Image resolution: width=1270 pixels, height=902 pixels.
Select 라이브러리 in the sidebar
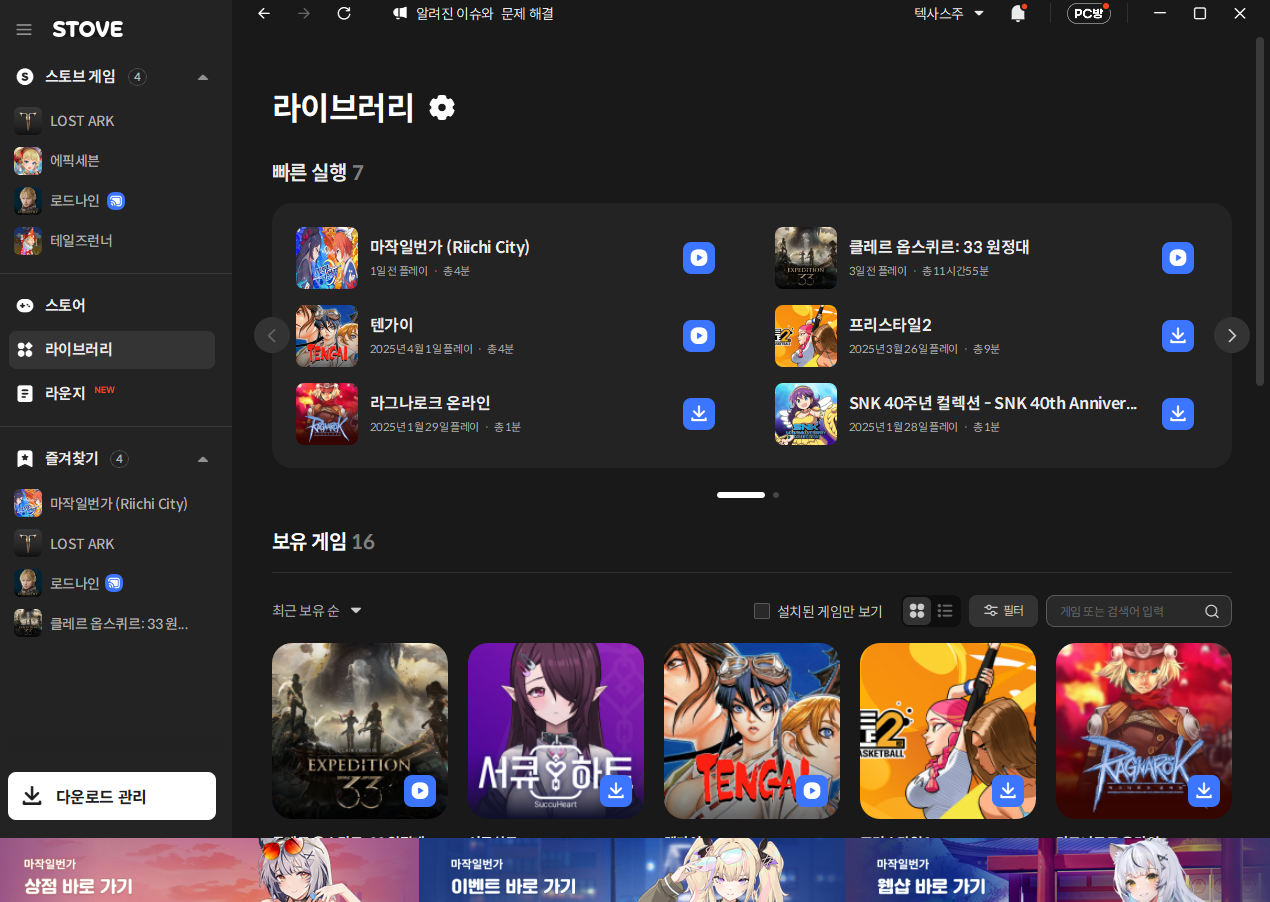click(112, 350)
